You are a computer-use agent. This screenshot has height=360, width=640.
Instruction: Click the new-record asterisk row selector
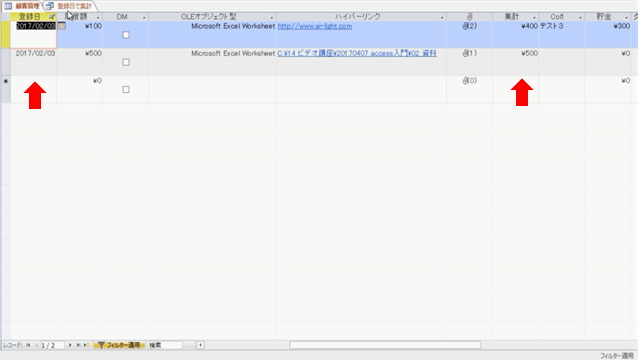click(x=6, y=89)
